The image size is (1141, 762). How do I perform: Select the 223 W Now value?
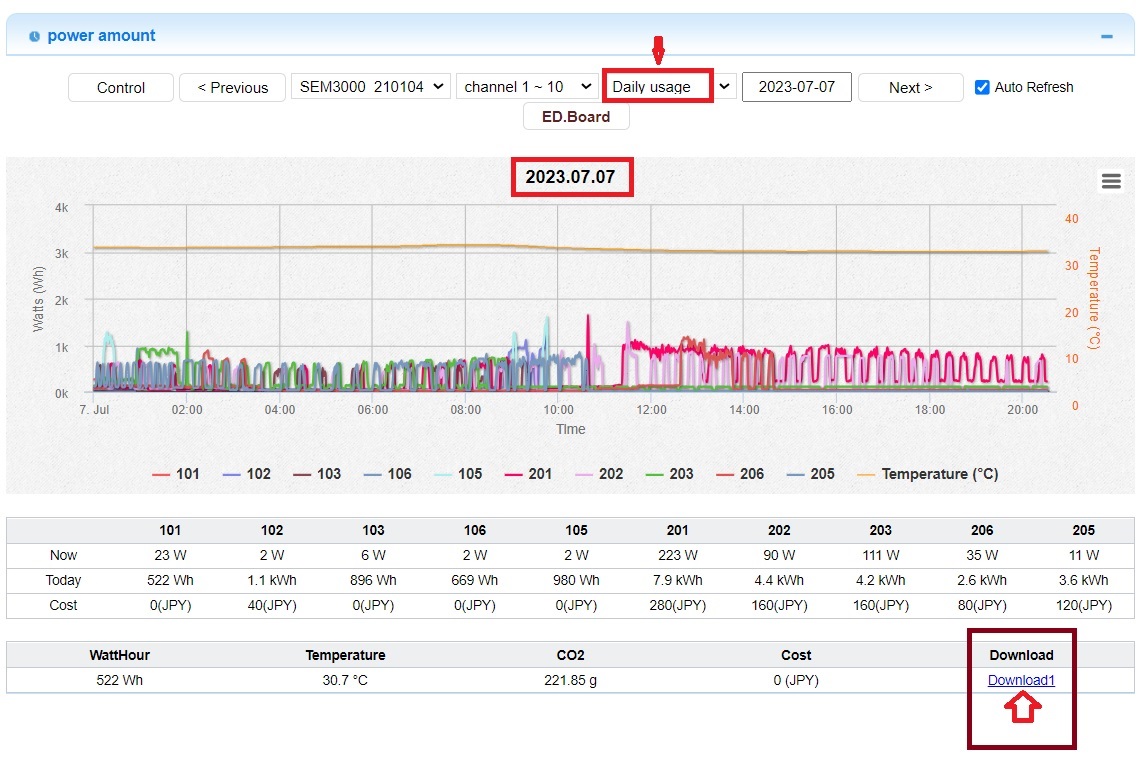[x=677, y=555]
